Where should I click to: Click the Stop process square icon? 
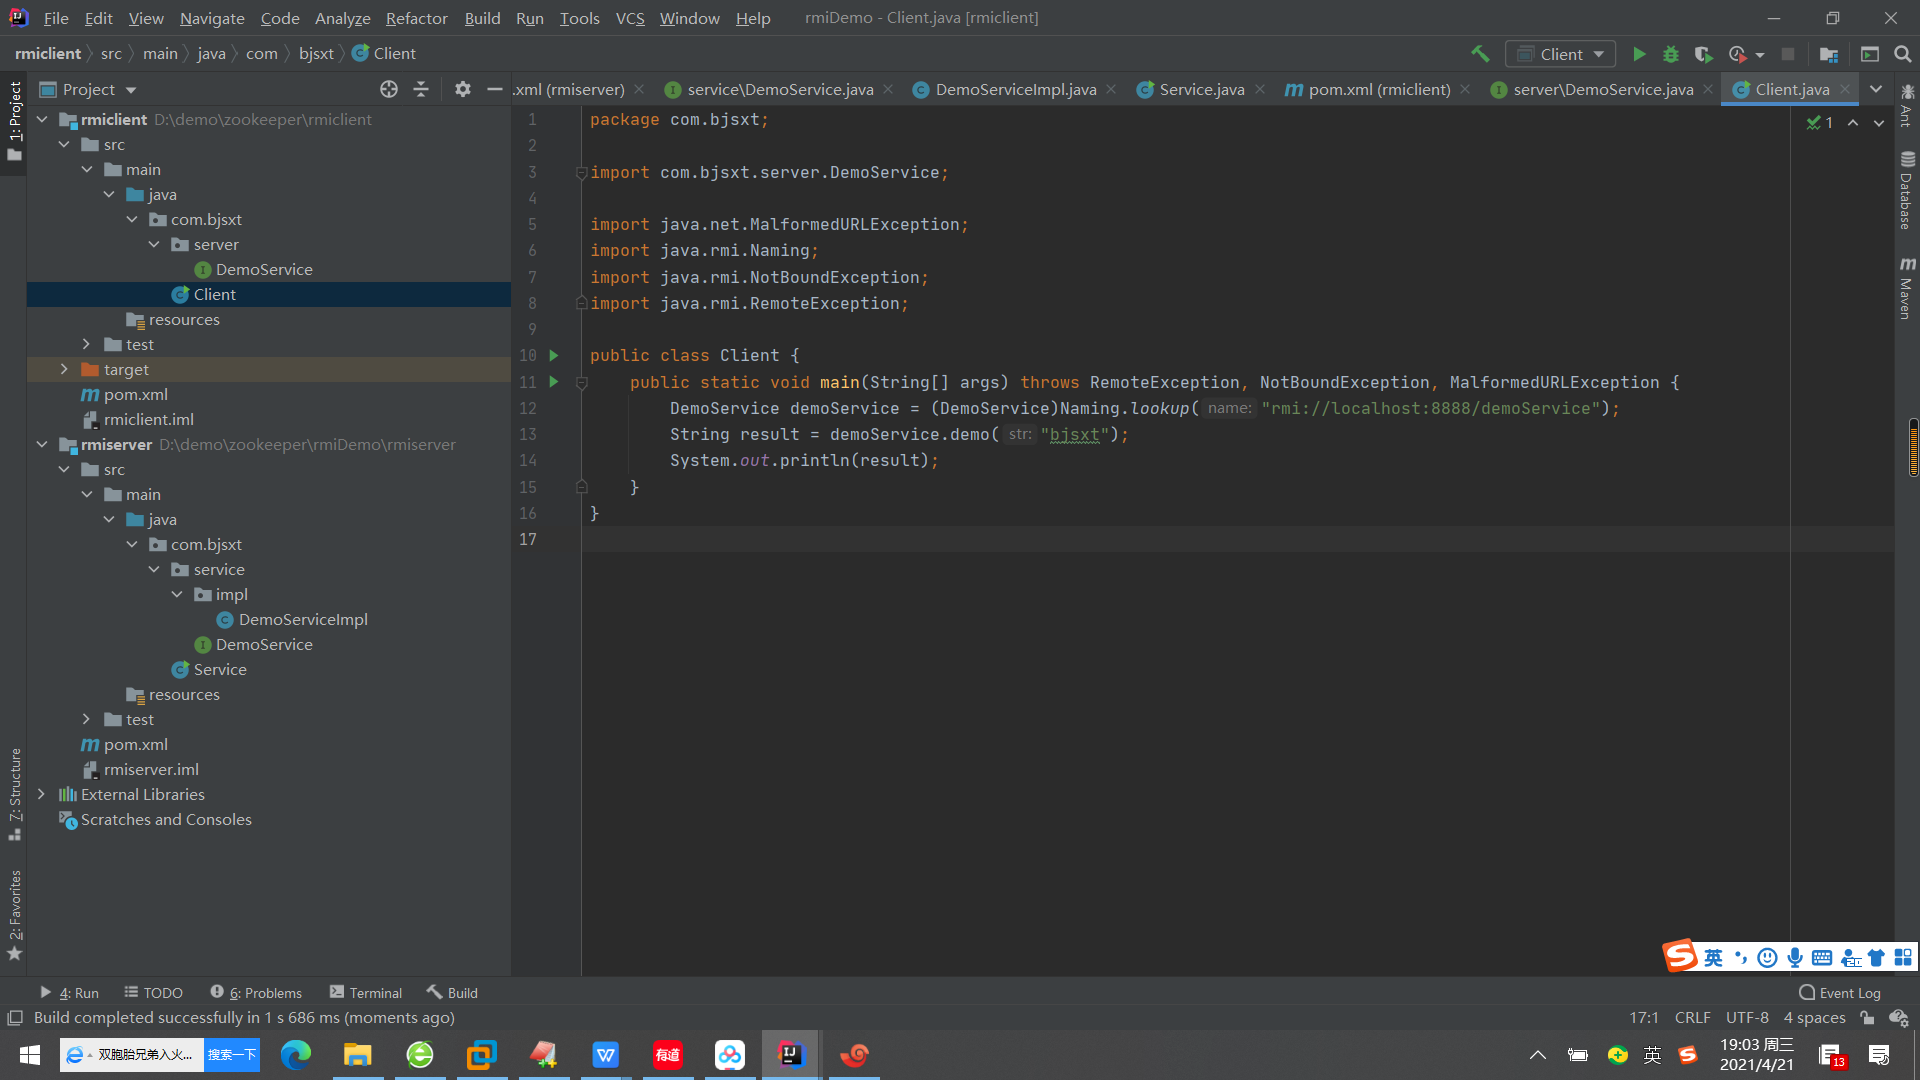pyautogui.click(x=1788, y=54)
